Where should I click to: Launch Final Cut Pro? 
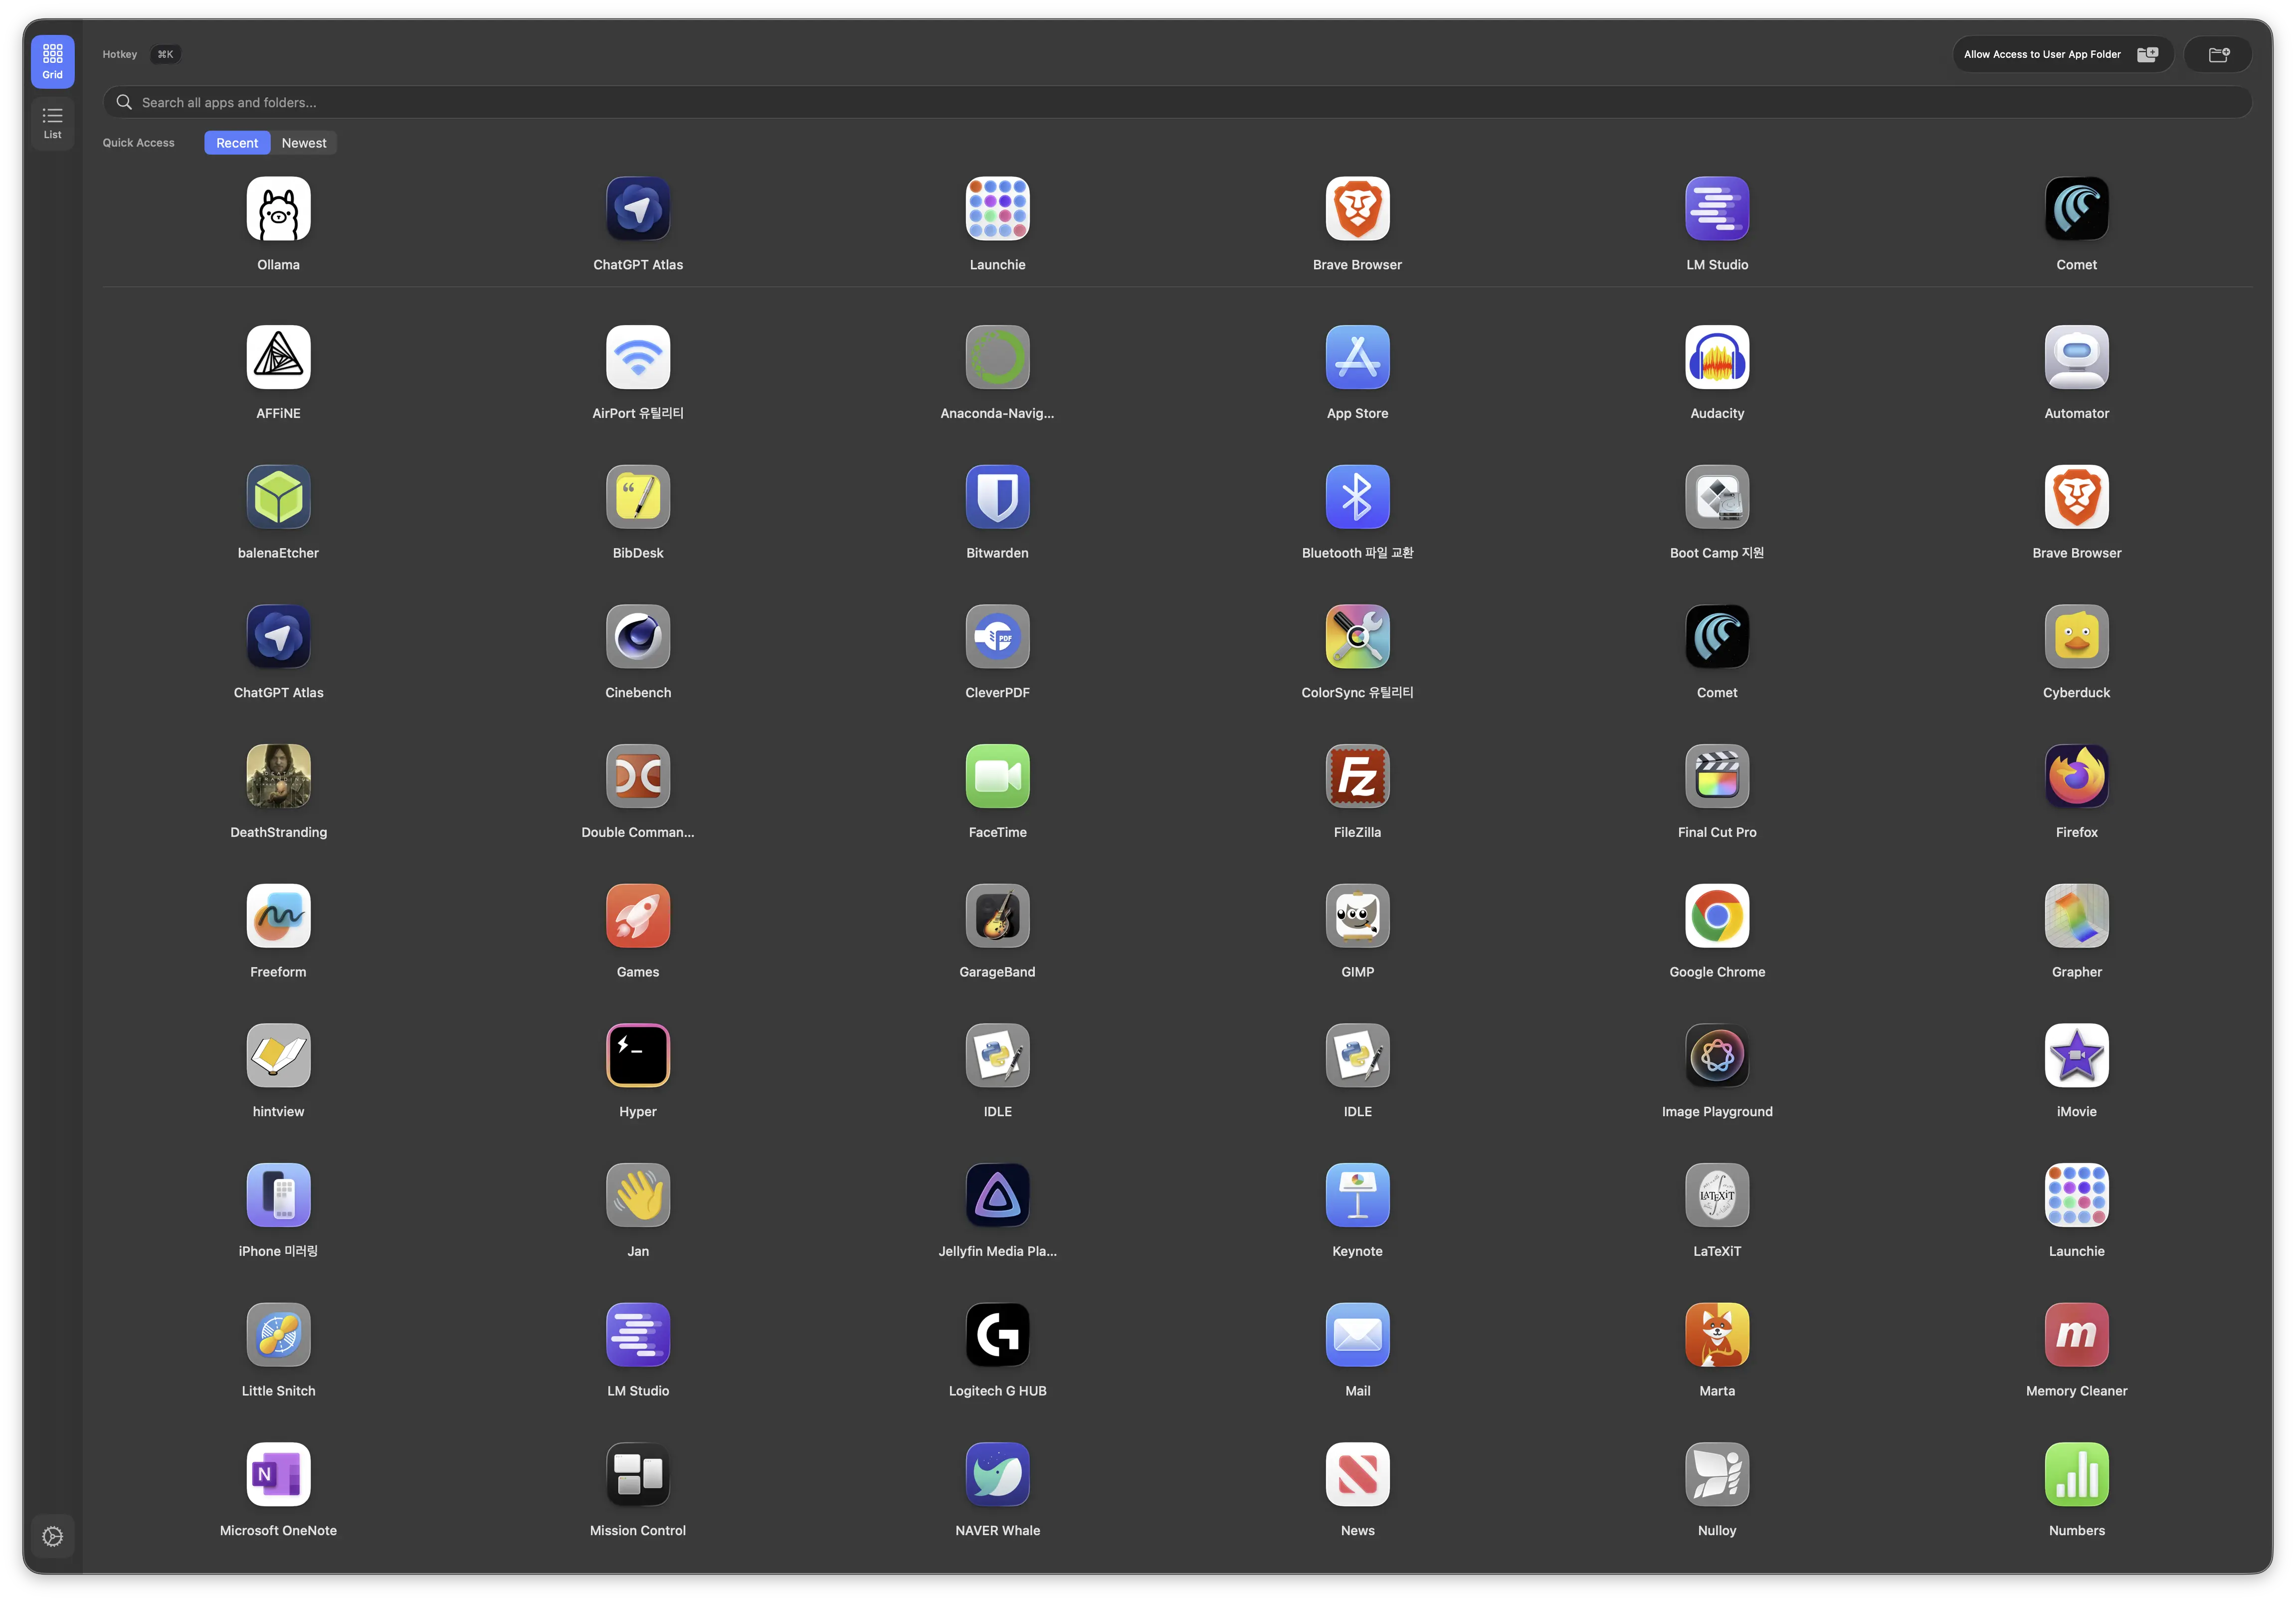click(1716, 776)
